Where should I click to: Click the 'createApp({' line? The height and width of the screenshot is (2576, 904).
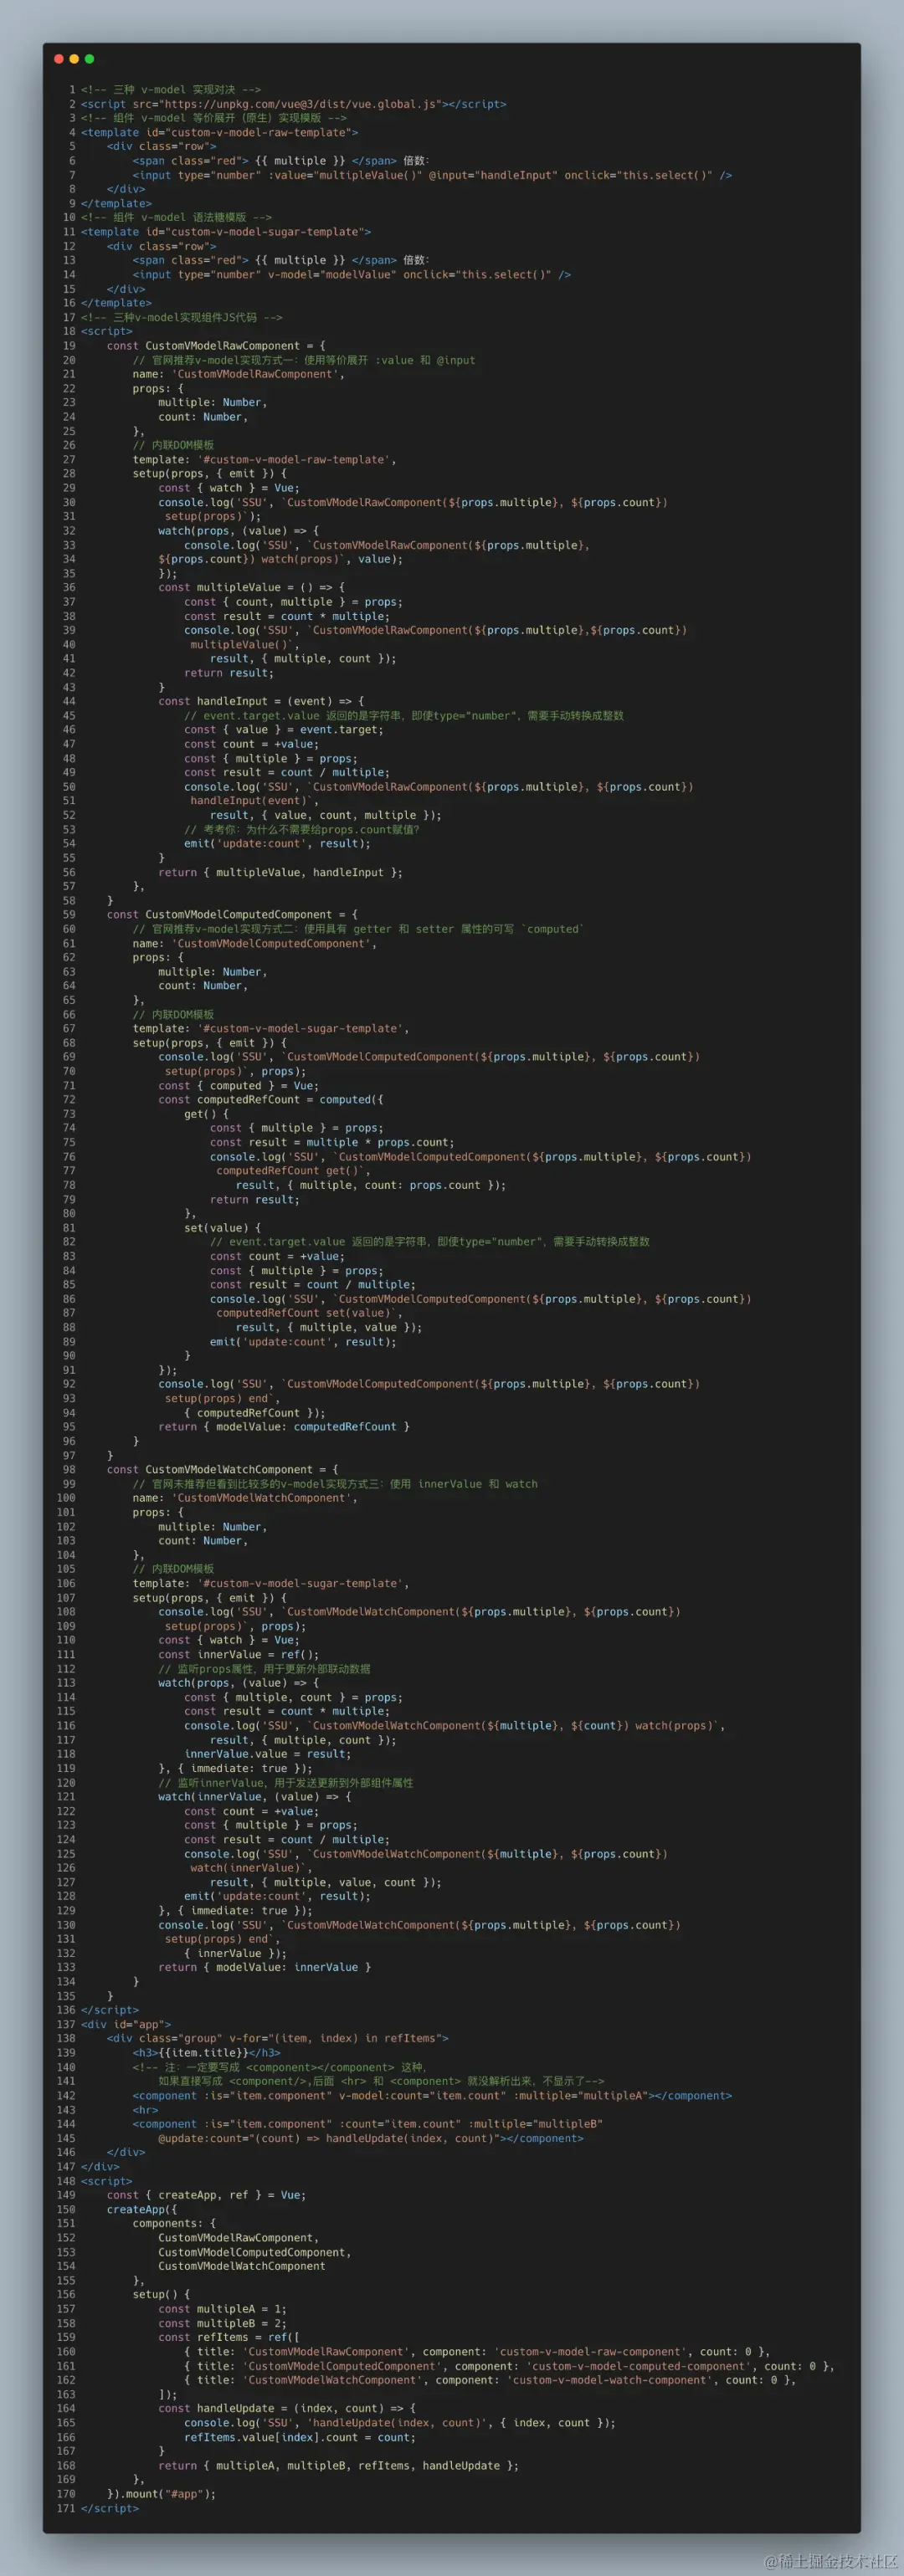coord(142,2209)
